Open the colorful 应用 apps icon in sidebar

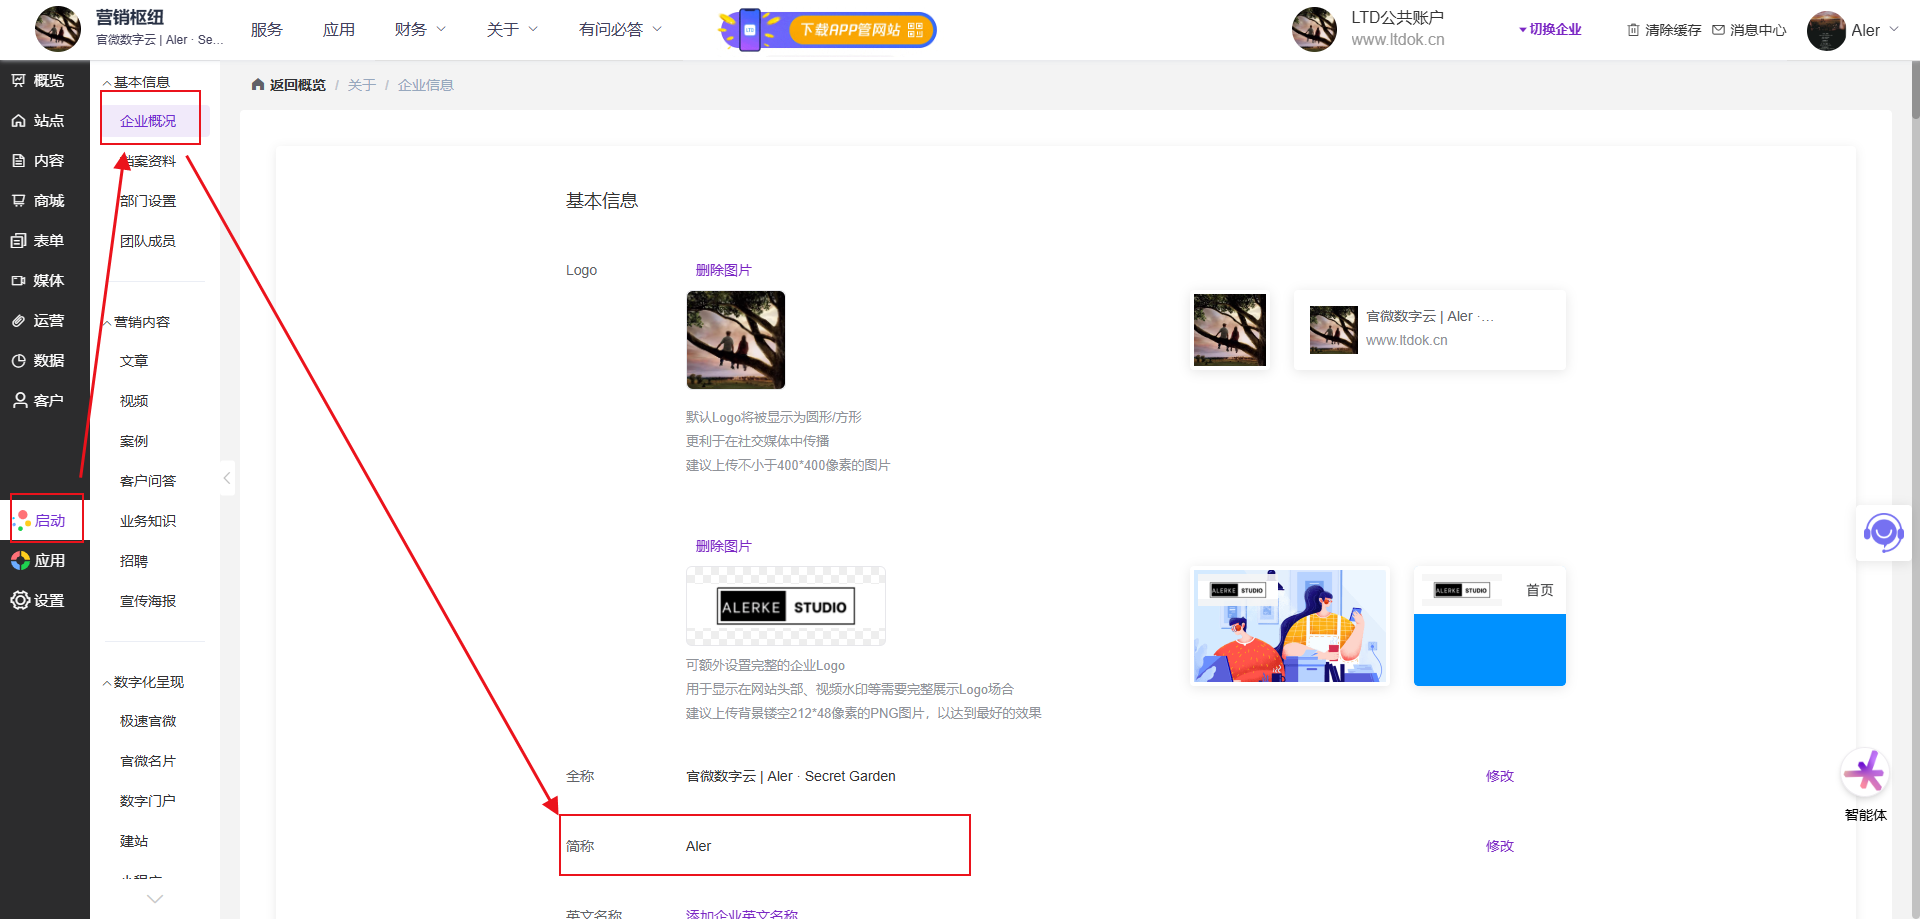(20, 561)
